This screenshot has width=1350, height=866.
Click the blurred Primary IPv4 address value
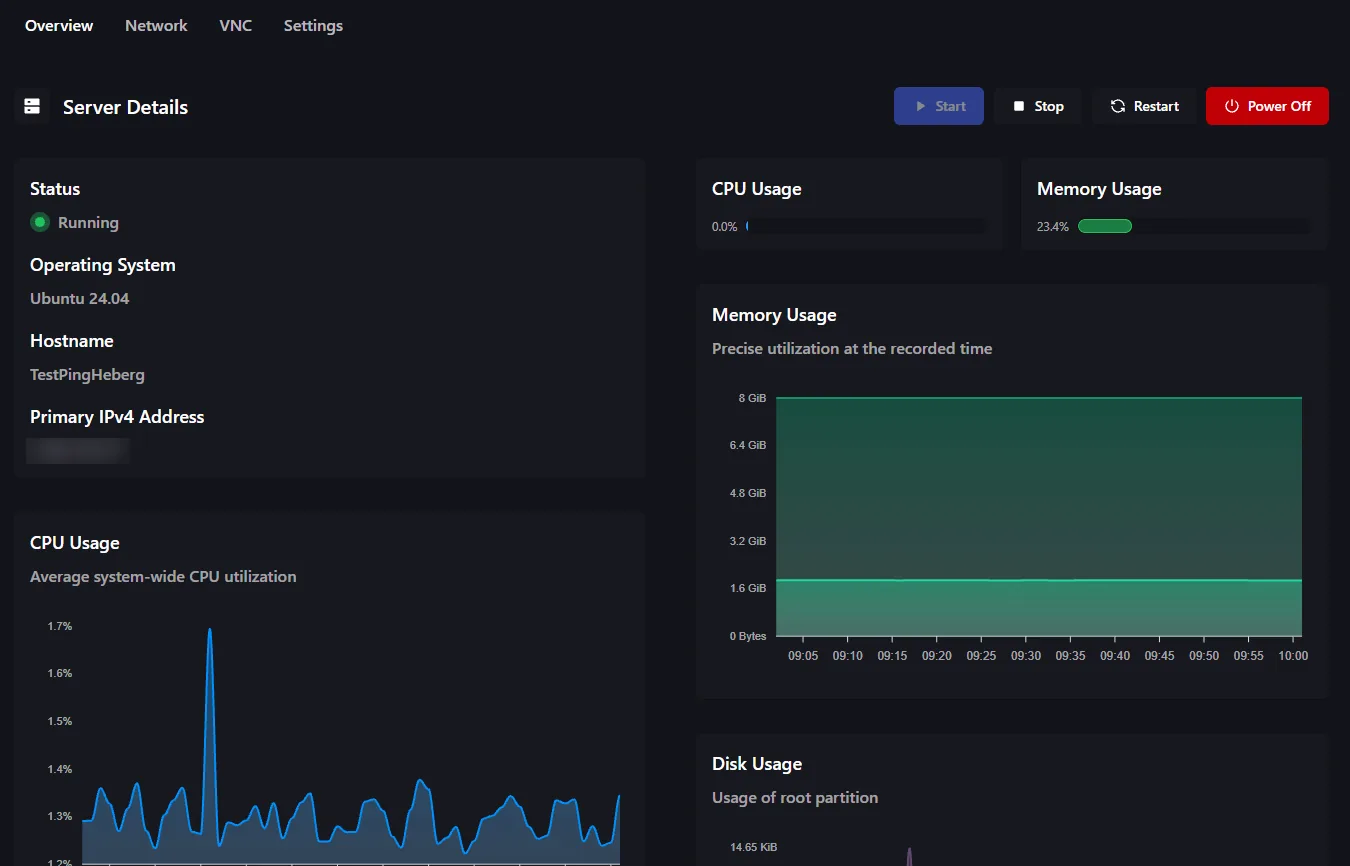pyautogui.click(x=78, y=450)
